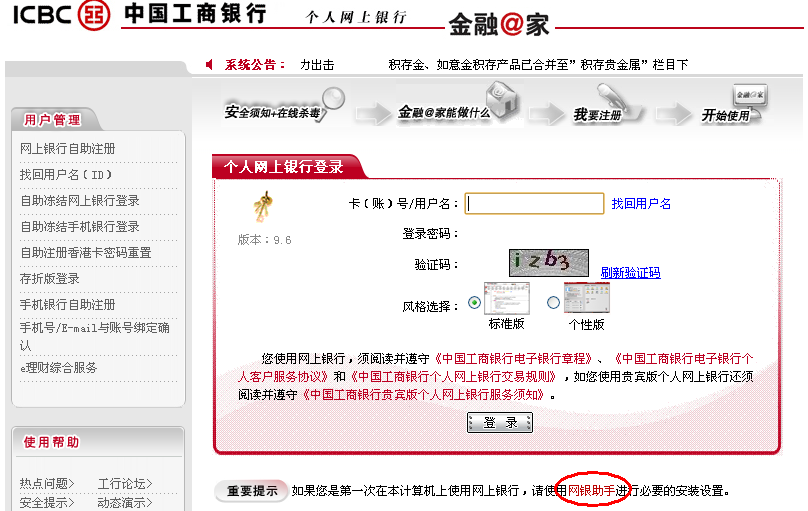Click 热点问题> help link

[x=47, y=484]
